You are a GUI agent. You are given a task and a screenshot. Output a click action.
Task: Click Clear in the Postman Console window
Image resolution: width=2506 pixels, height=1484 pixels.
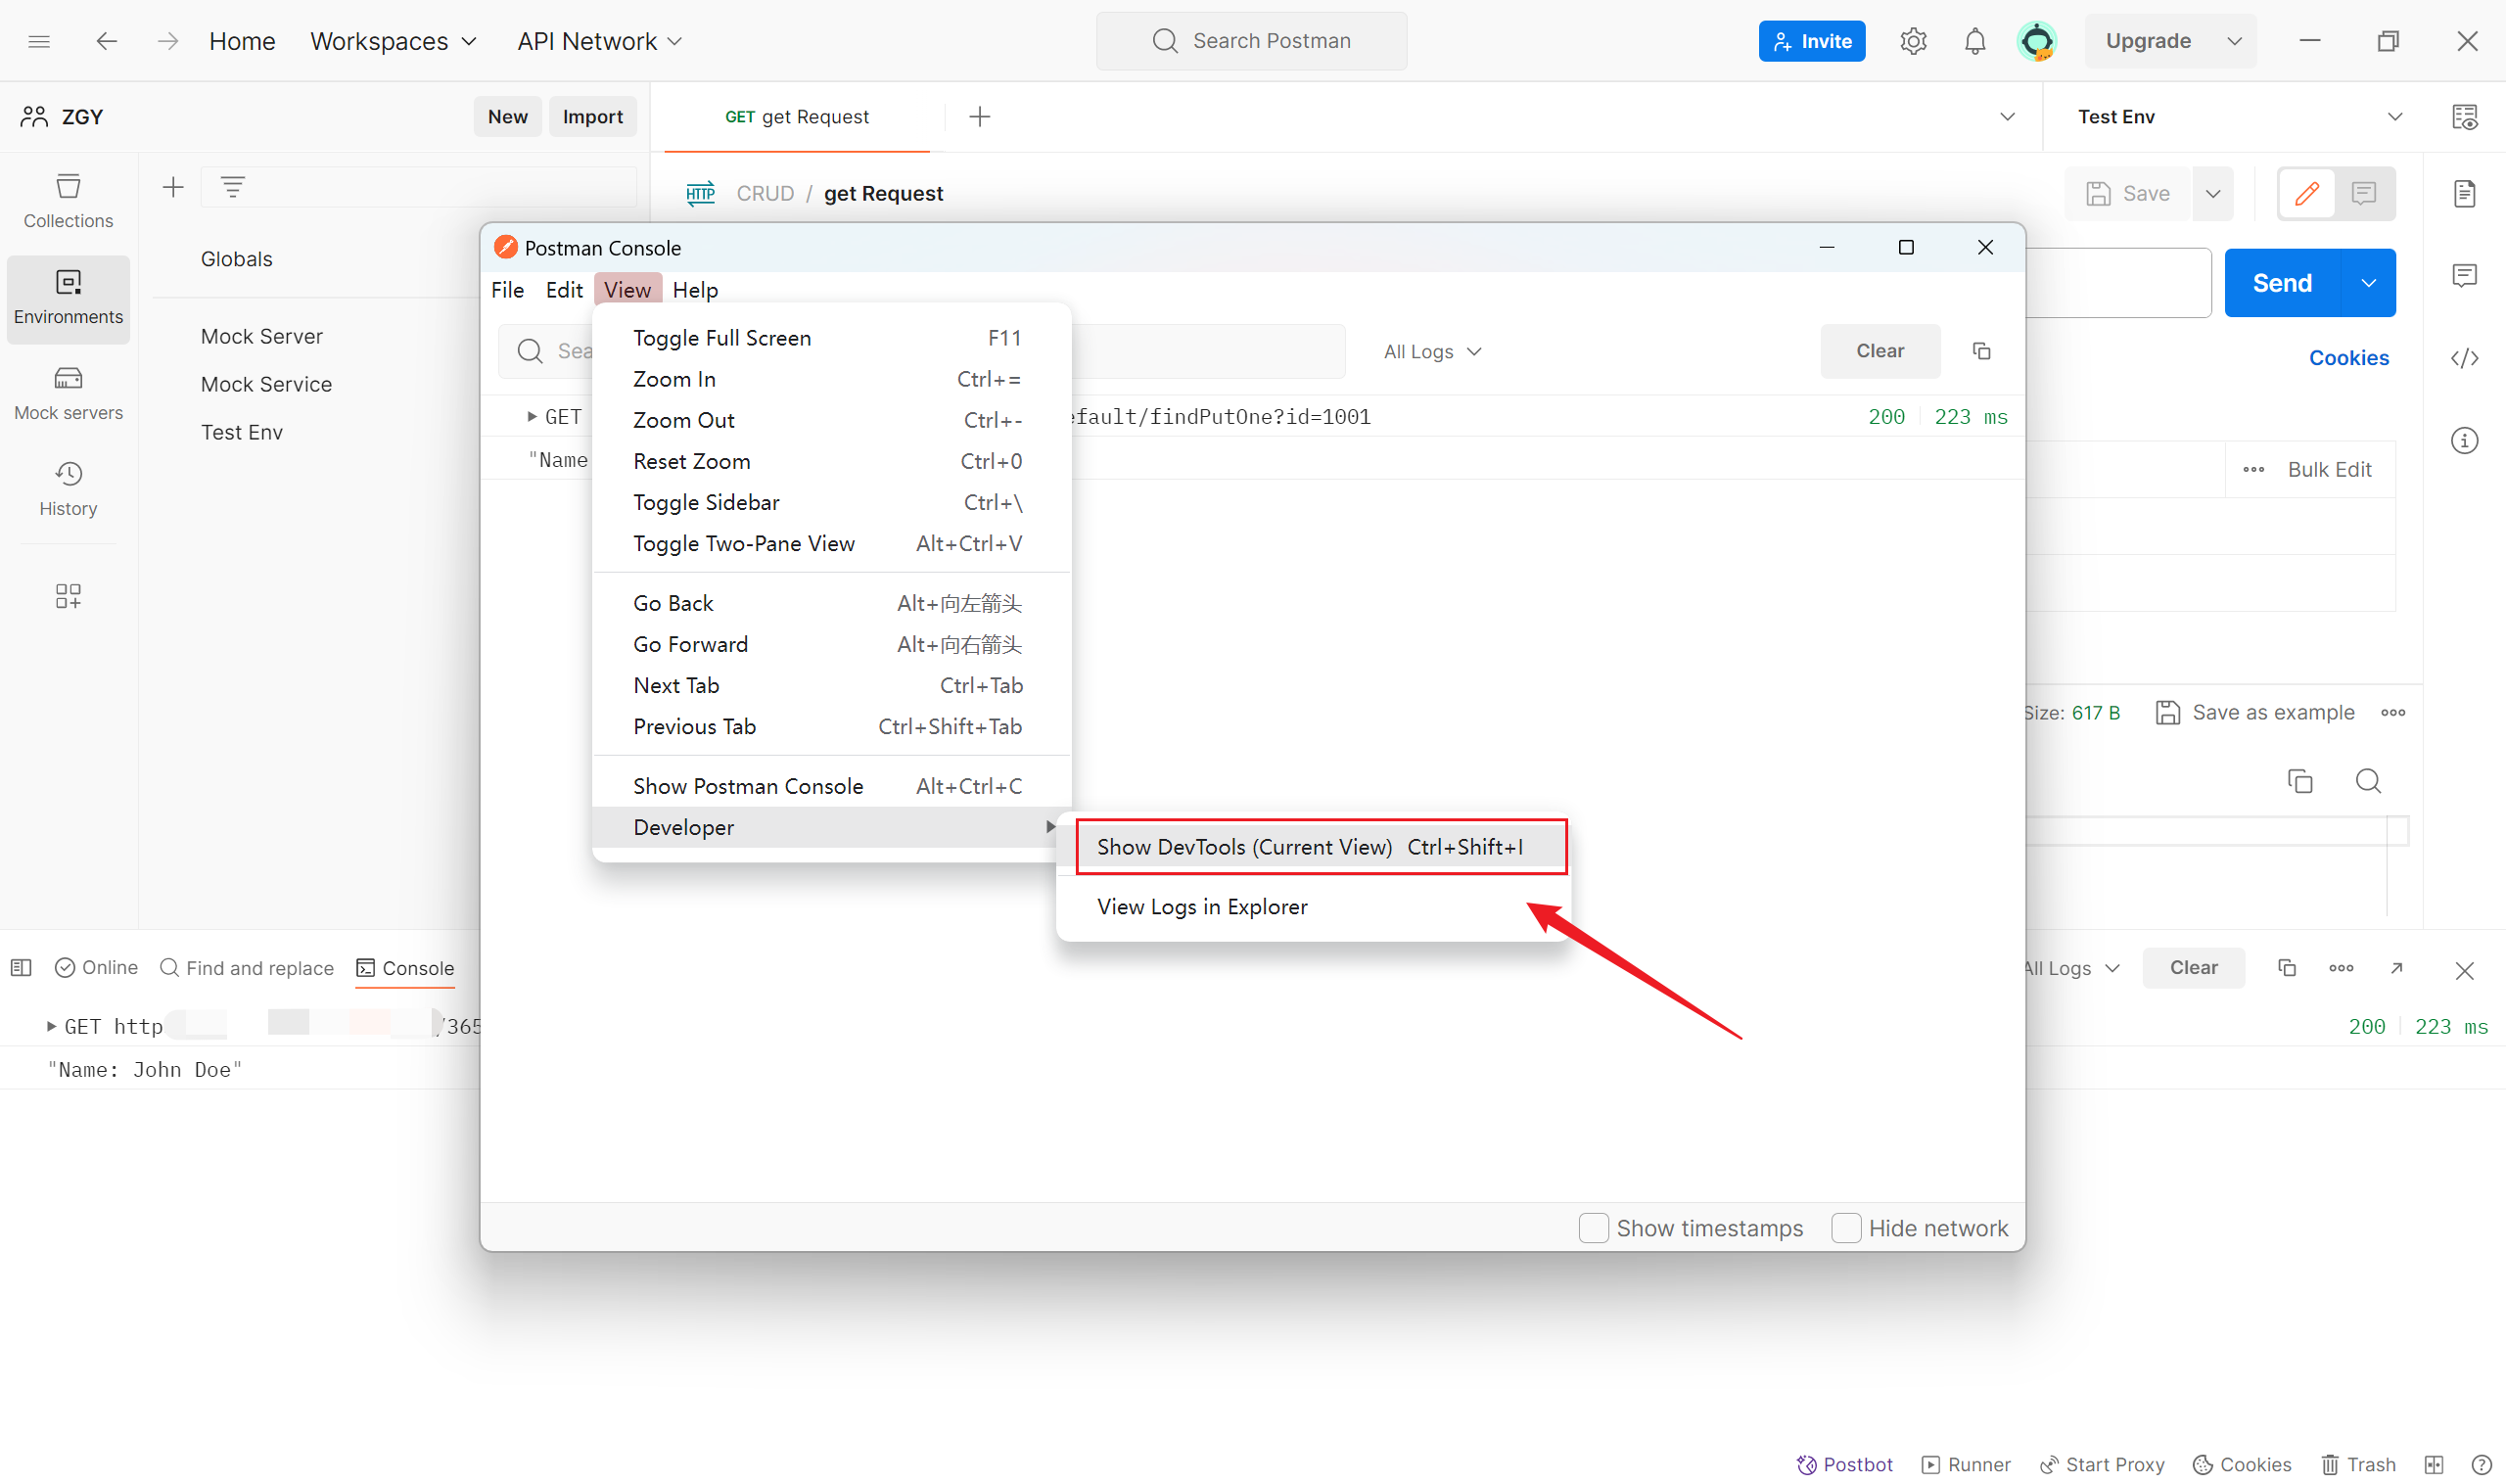1880,351
